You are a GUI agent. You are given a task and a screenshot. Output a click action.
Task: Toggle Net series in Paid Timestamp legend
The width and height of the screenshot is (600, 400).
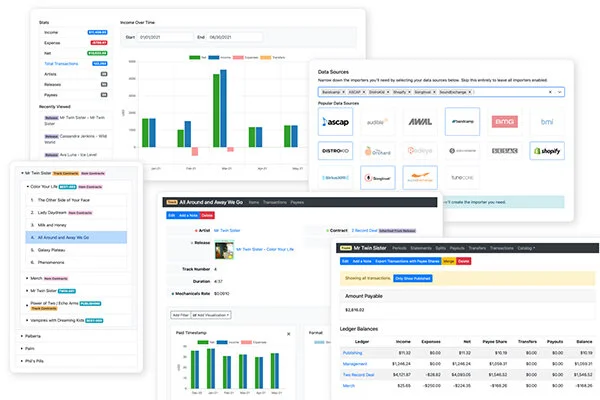point(206,342)
